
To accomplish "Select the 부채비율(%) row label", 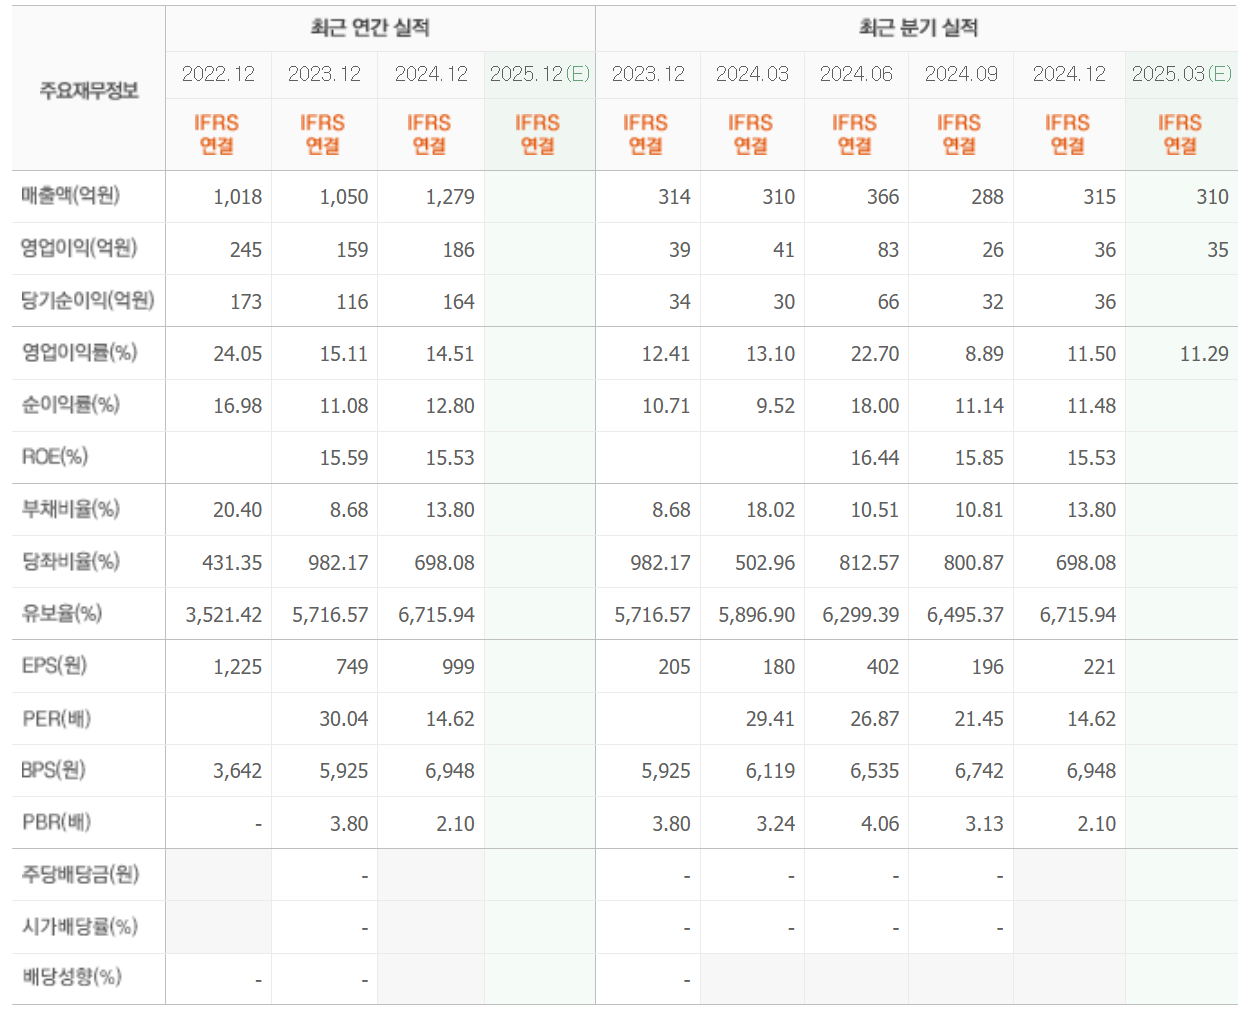I will [71, 509].
